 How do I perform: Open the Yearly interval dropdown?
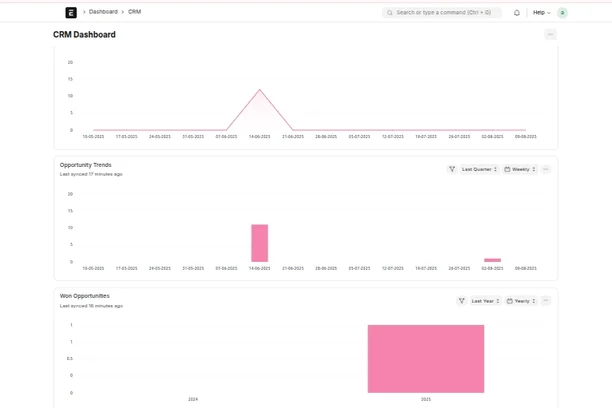tap(521, 301)
